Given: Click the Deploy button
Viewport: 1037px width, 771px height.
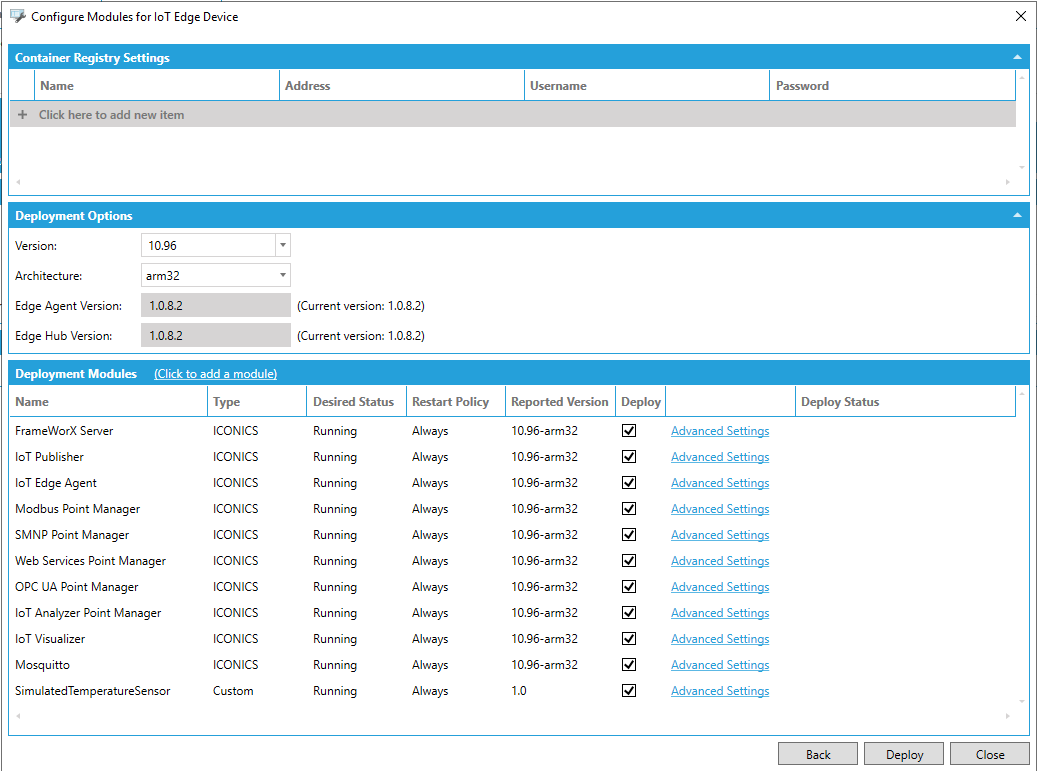Looking at the screenshot, I should pos(904,754).
